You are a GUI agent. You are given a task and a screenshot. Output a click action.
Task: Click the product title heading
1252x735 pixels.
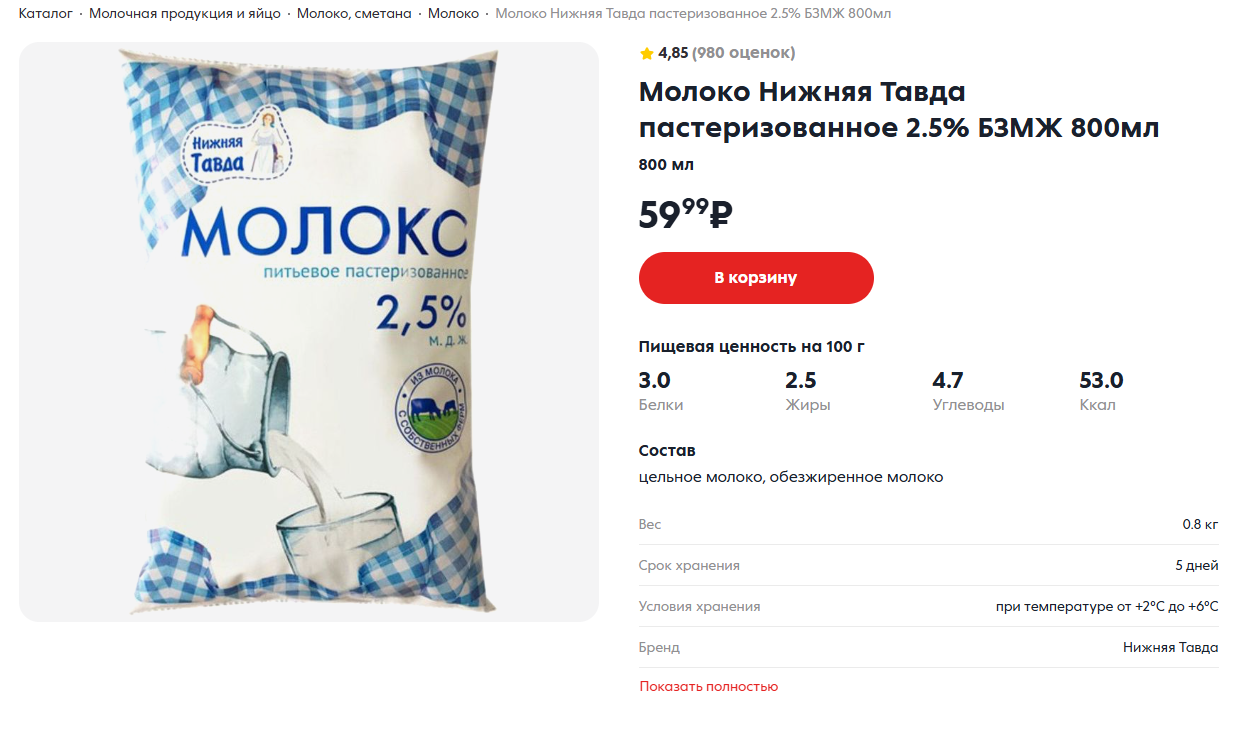(899, 110)
